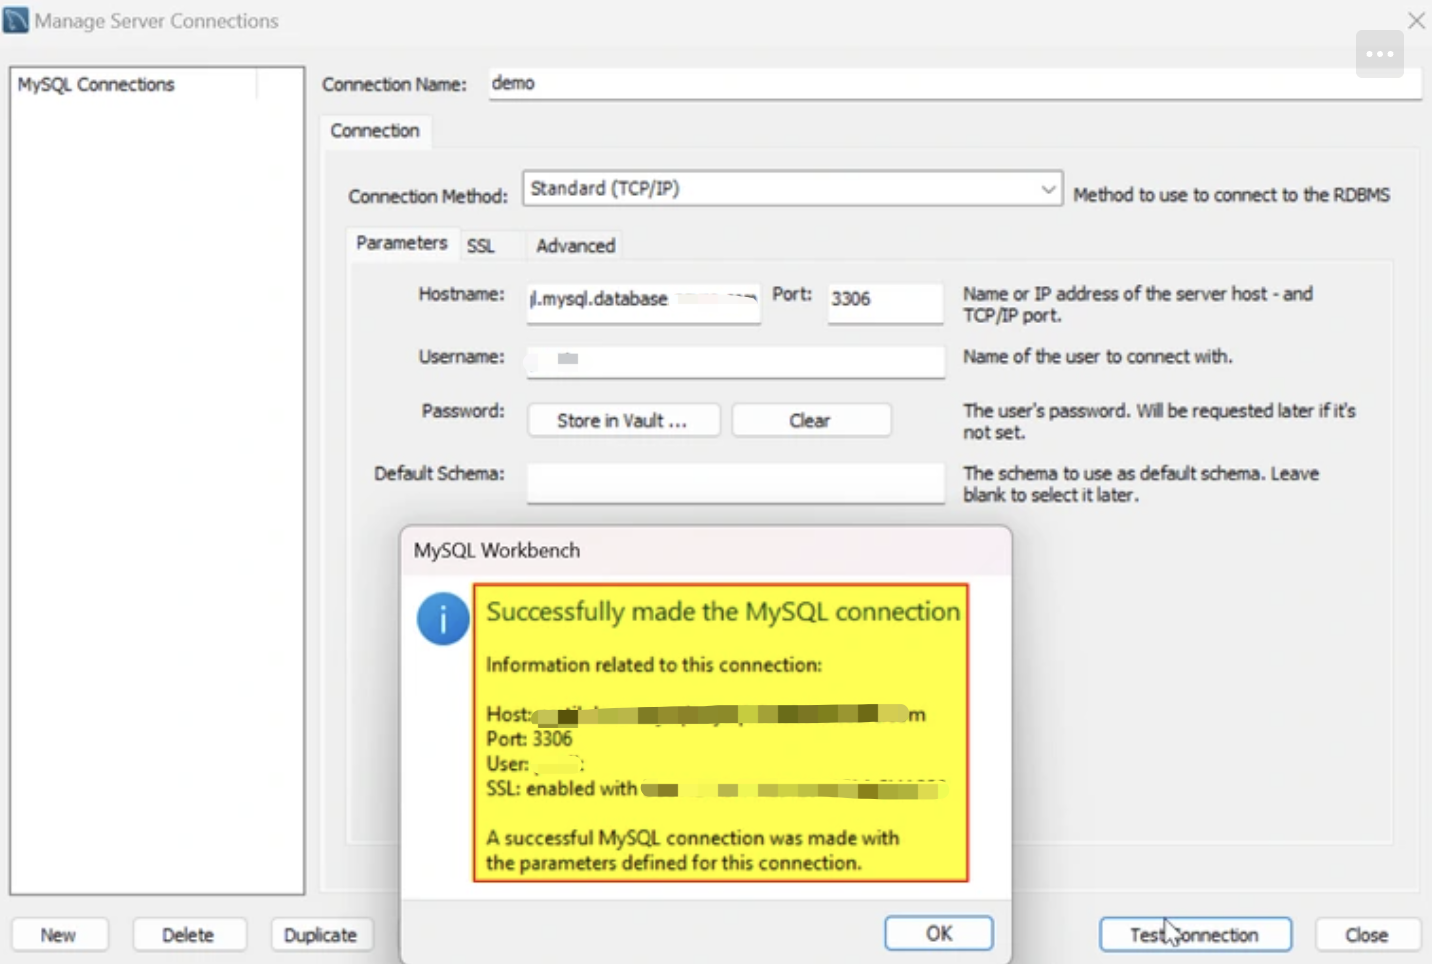Clear the stored password

tap(810, 421)
